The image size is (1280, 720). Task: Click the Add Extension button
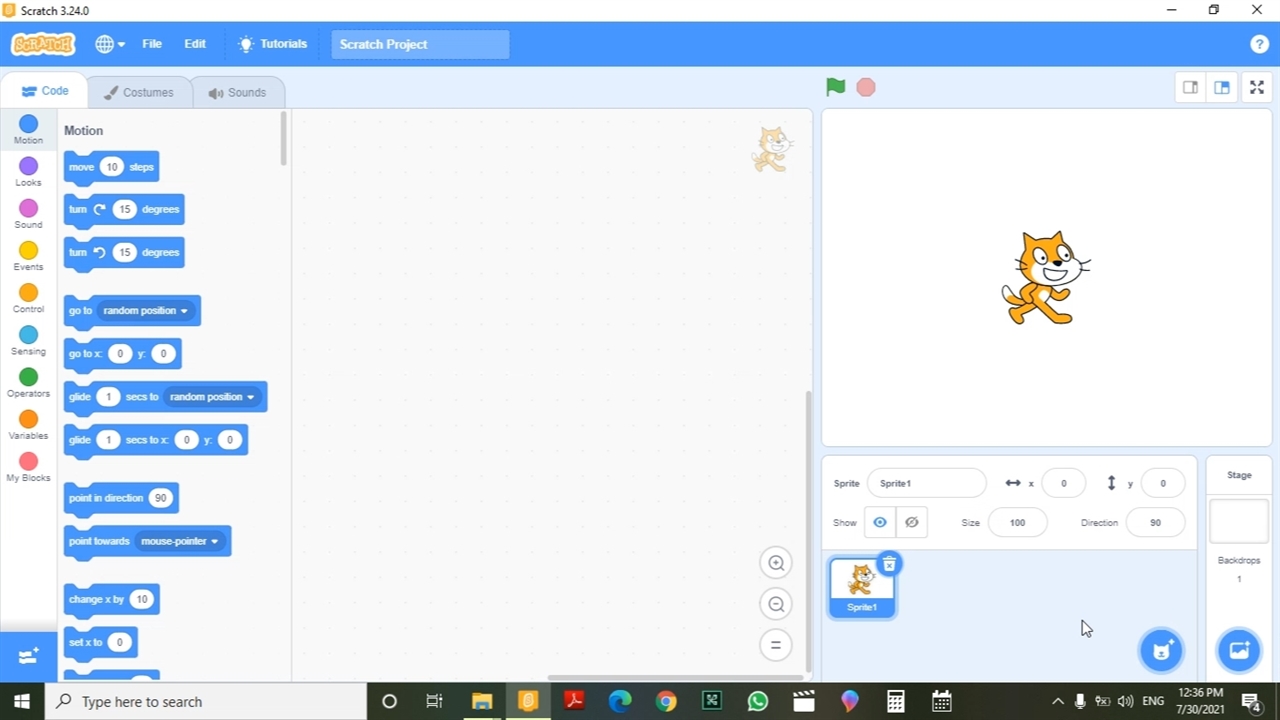pos(28,656)
